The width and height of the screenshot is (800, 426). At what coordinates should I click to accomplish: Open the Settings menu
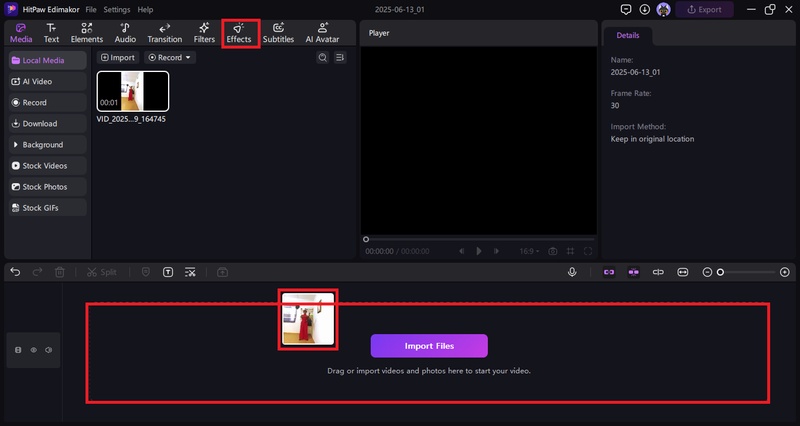click(116, 10)
